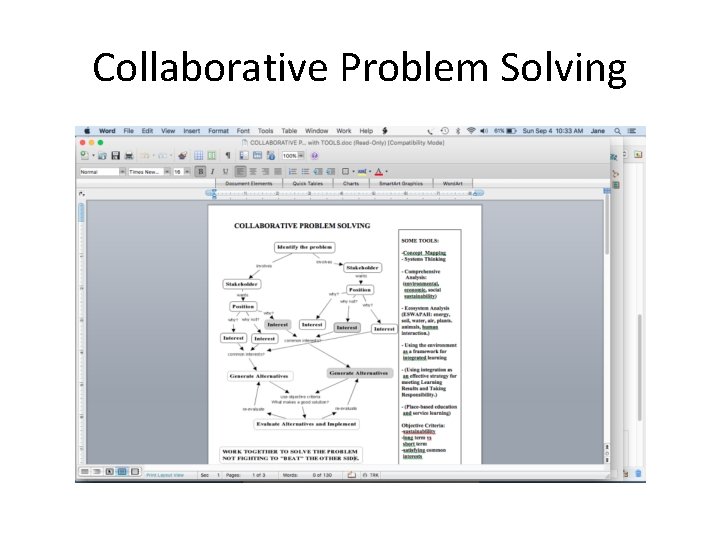Select Align Left

click(x=240, y=172)
